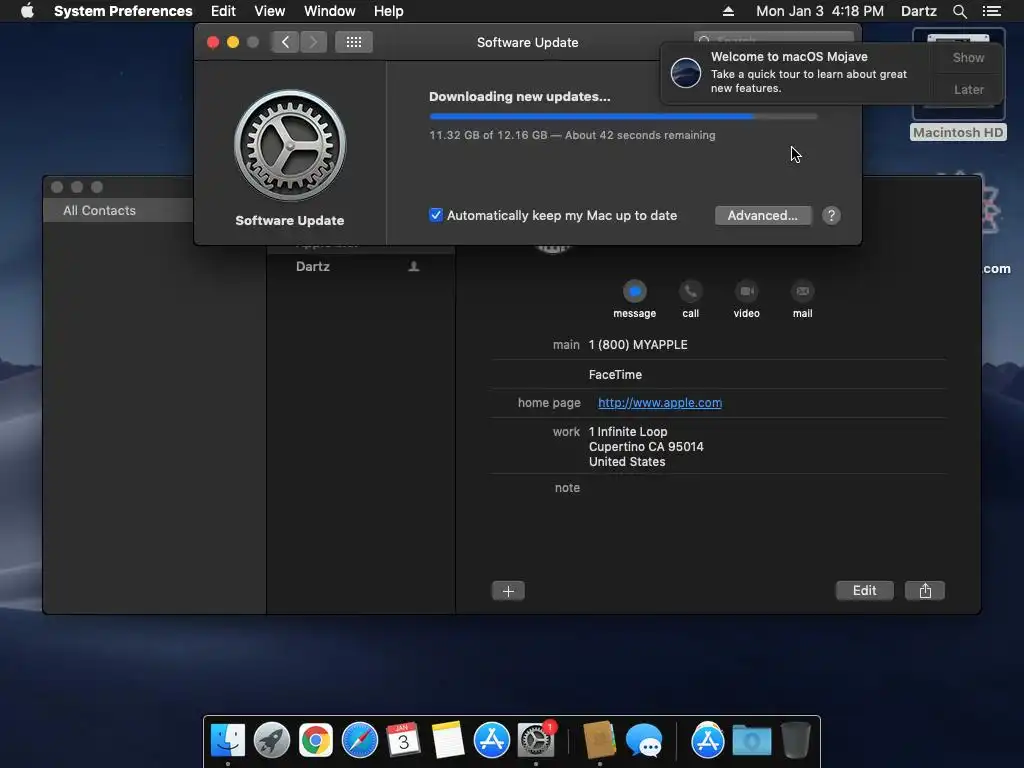
Task: Open Software Update help question mark
Action: click(x=831, y=216)
